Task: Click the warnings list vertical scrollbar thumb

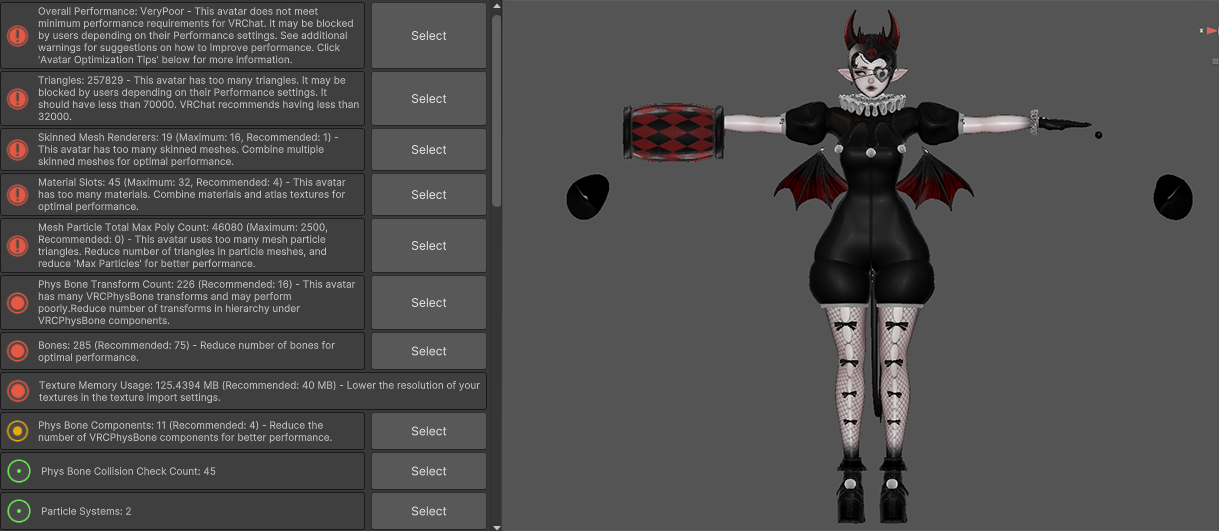Action: 496,110
